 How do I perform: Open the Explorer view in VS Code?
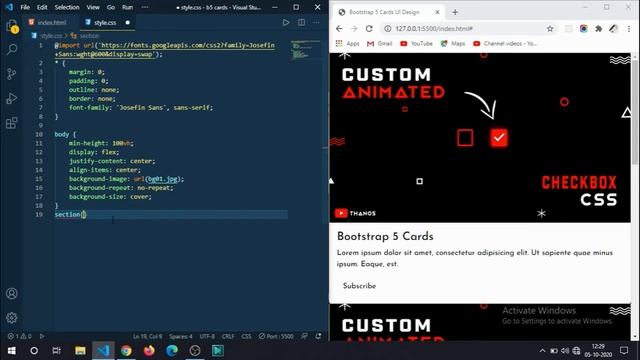point(12,26)
